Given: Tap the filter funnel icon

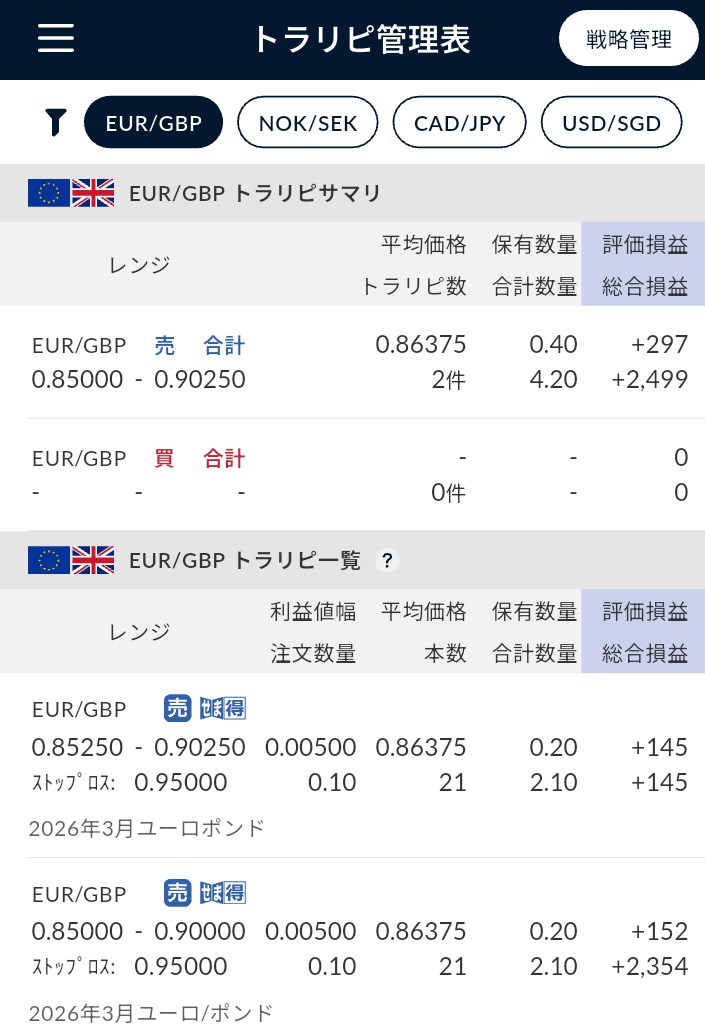Looking at the screenshot, I should tap(55, 123).
